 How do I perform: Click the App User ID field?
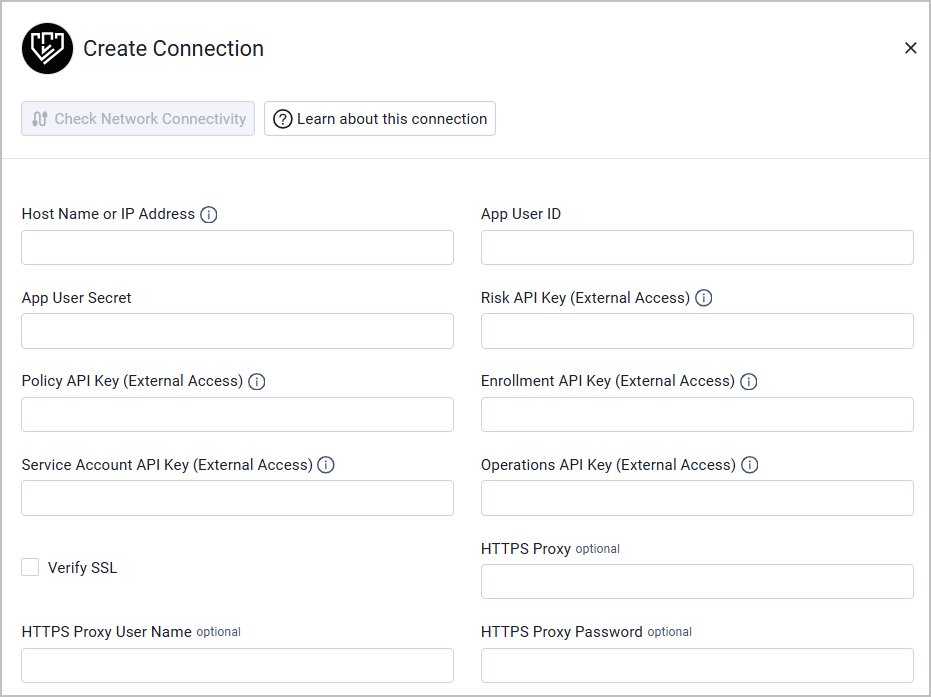pos(697,247)
